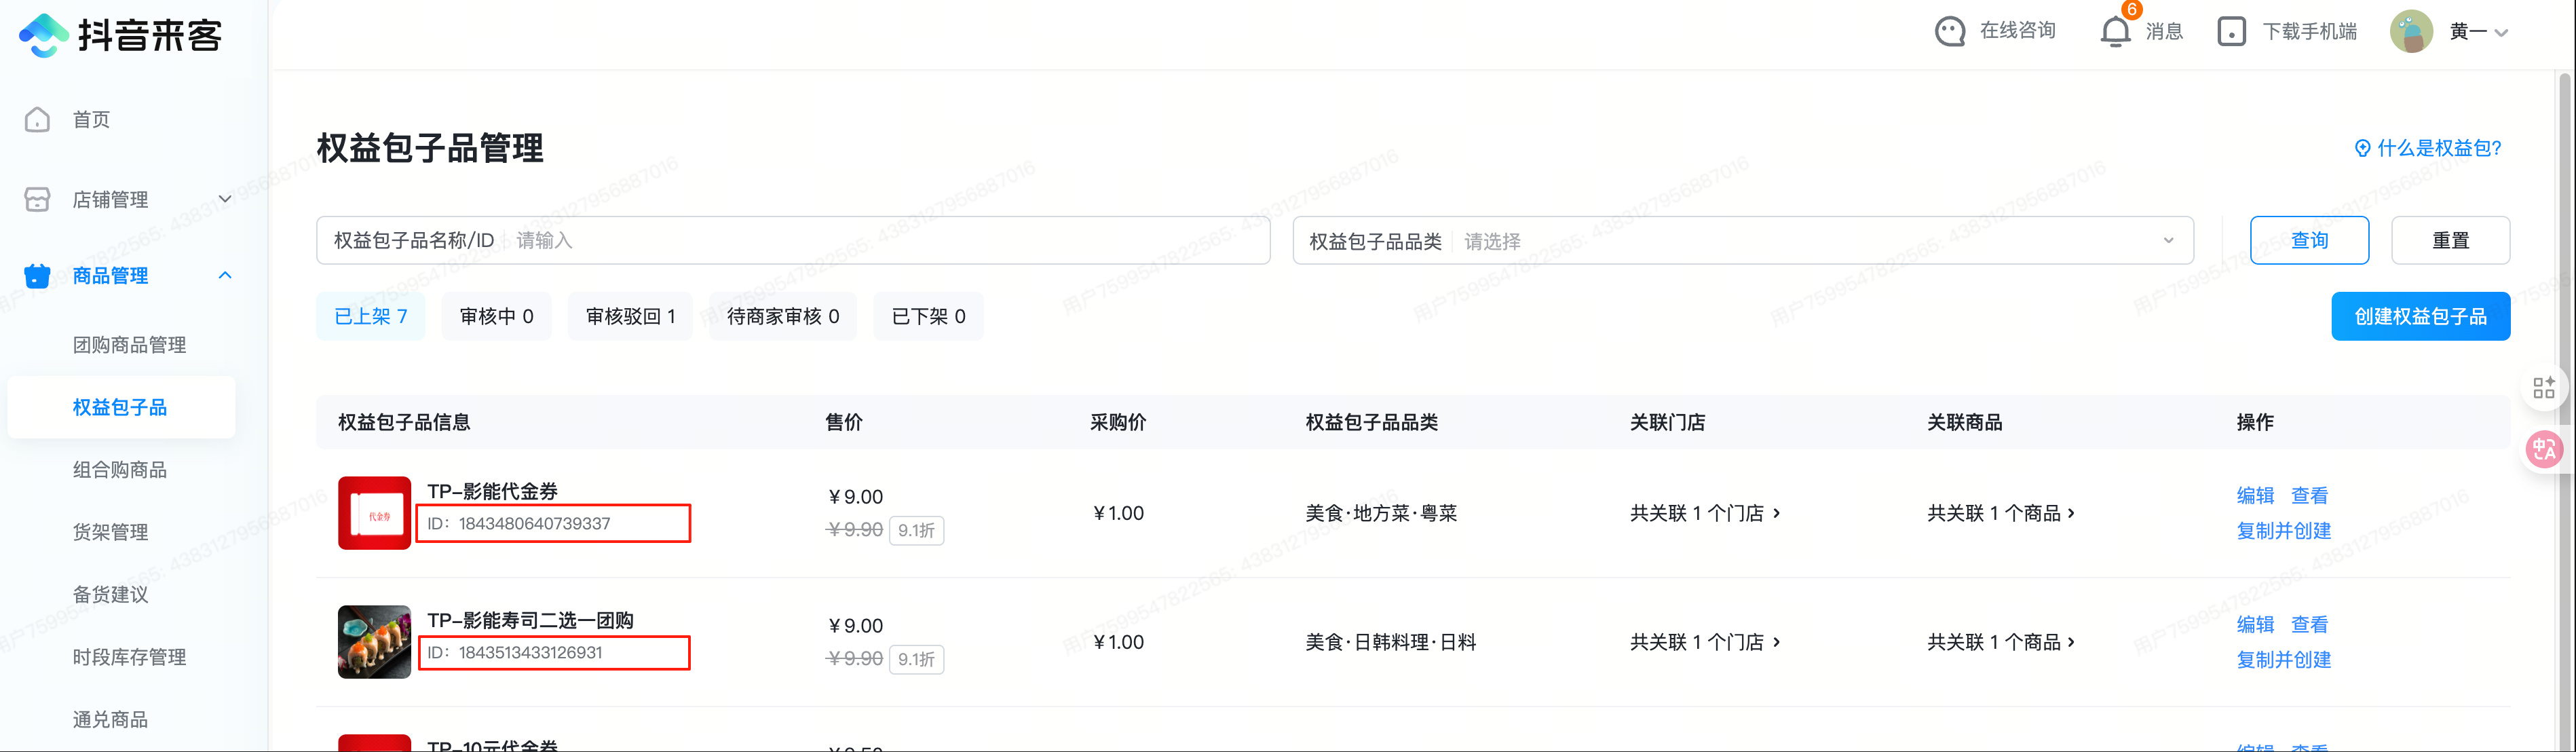This screenshot has width=2576, height=752.
Task: Click the user avatar picture
Action: pyautogui.click(x=2411, y=32)
